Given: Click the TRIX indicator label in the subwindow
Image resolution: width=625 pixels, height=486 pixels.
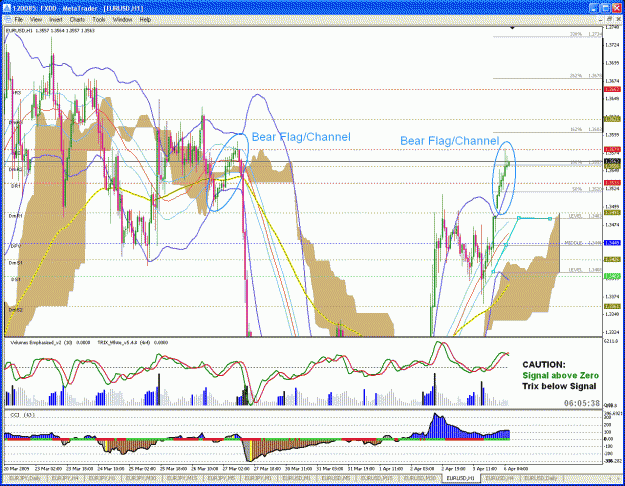Looking at the screenshot, I should click(x=133, y=342).
